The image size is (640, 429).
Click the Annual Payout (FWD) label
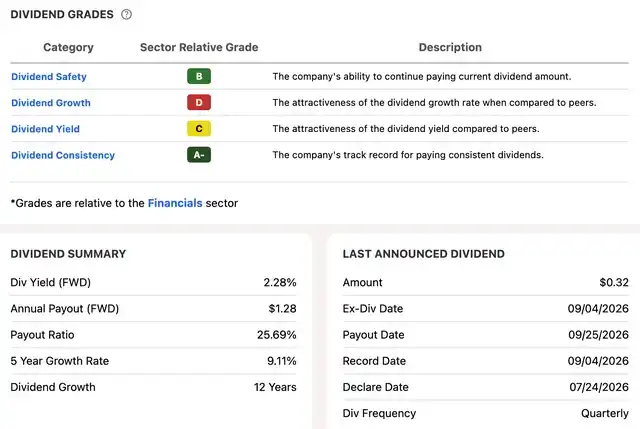[x=65, y=309]
